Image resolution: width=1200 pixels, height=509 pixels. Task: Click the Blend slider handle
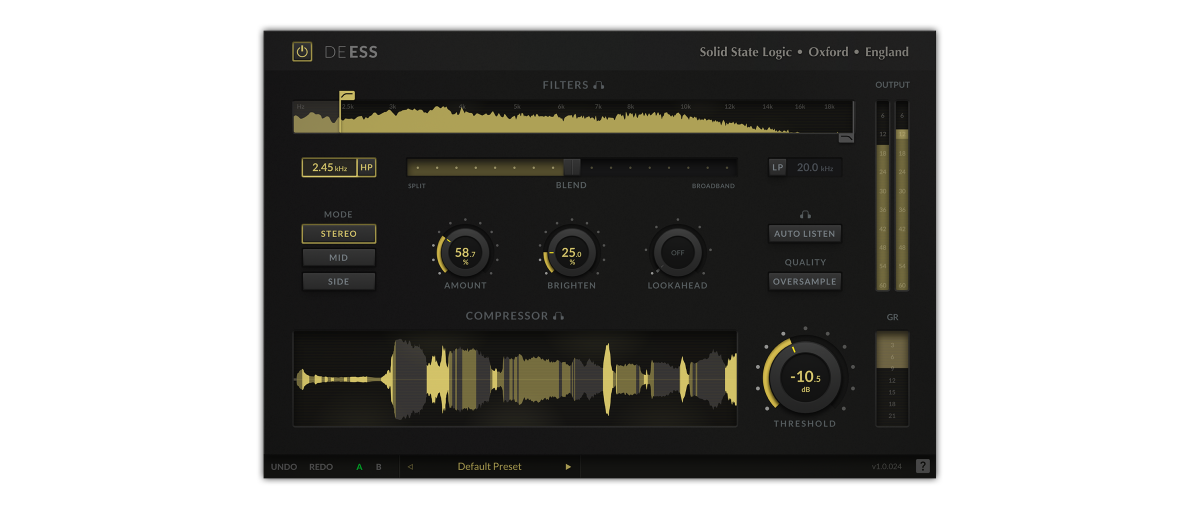click(571, 167)
